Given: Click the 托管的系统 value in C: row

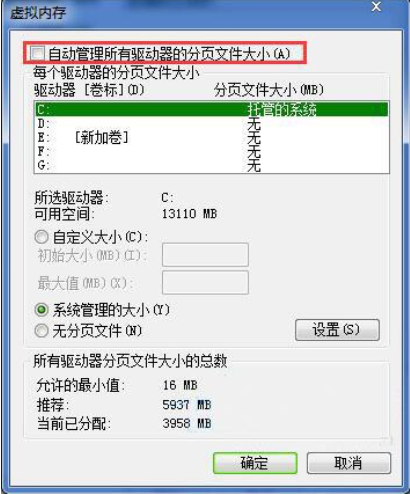Looking at the screenshot, I should [282, 110].
